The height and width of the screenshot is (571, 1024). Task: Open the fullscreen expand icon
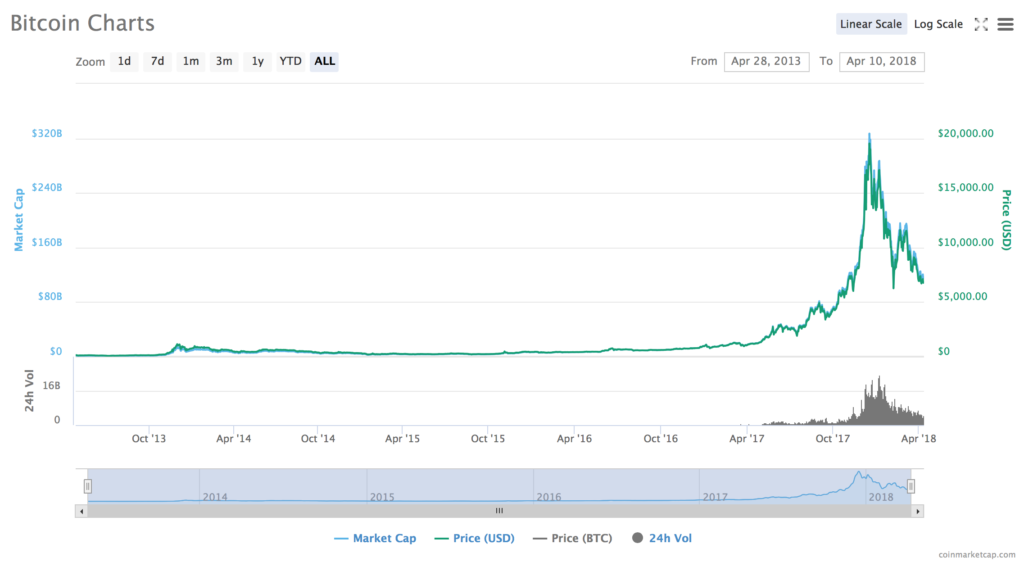pos(981,24)
